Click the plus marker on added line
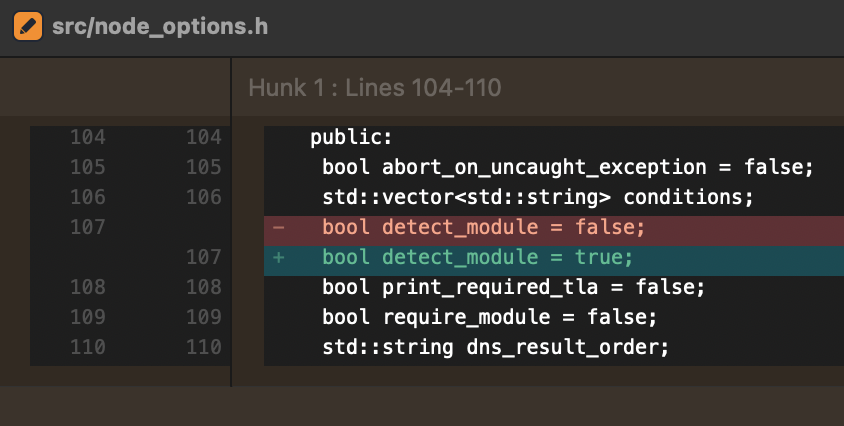The image size is (844, 426). pos(278,258)
